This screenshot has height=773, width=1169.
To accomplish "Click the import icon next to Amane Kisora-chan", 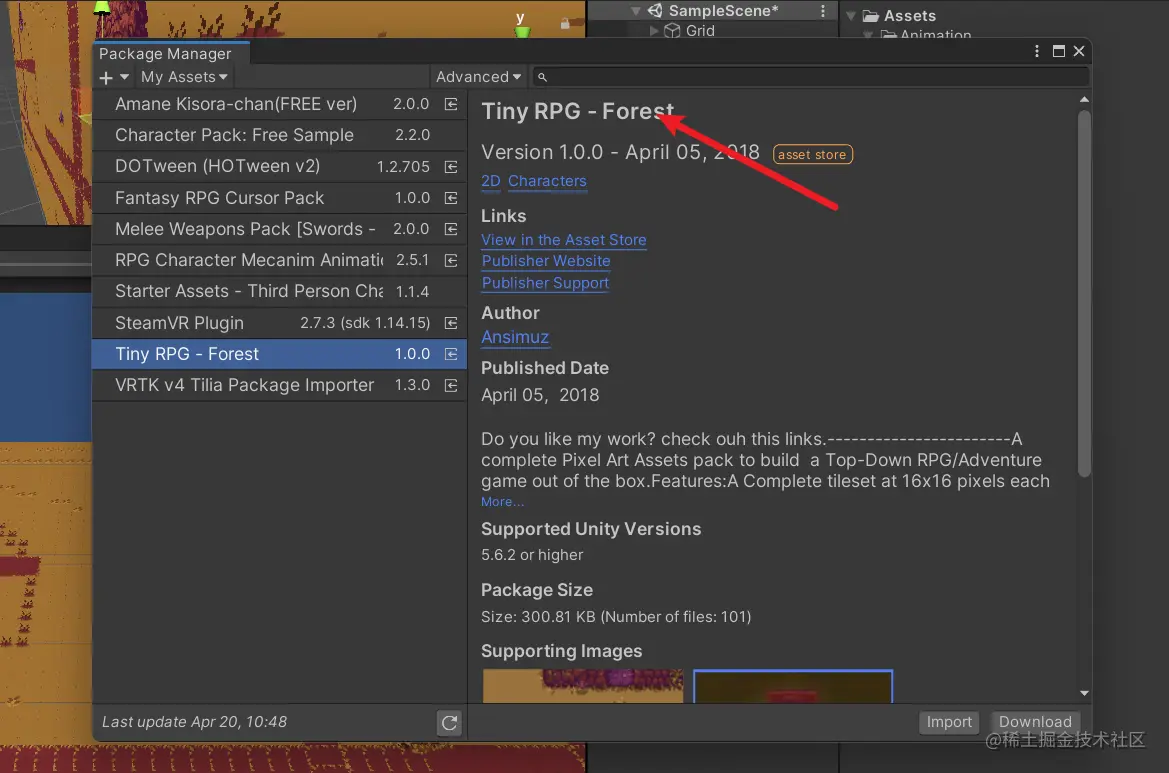I will [451, 104].
